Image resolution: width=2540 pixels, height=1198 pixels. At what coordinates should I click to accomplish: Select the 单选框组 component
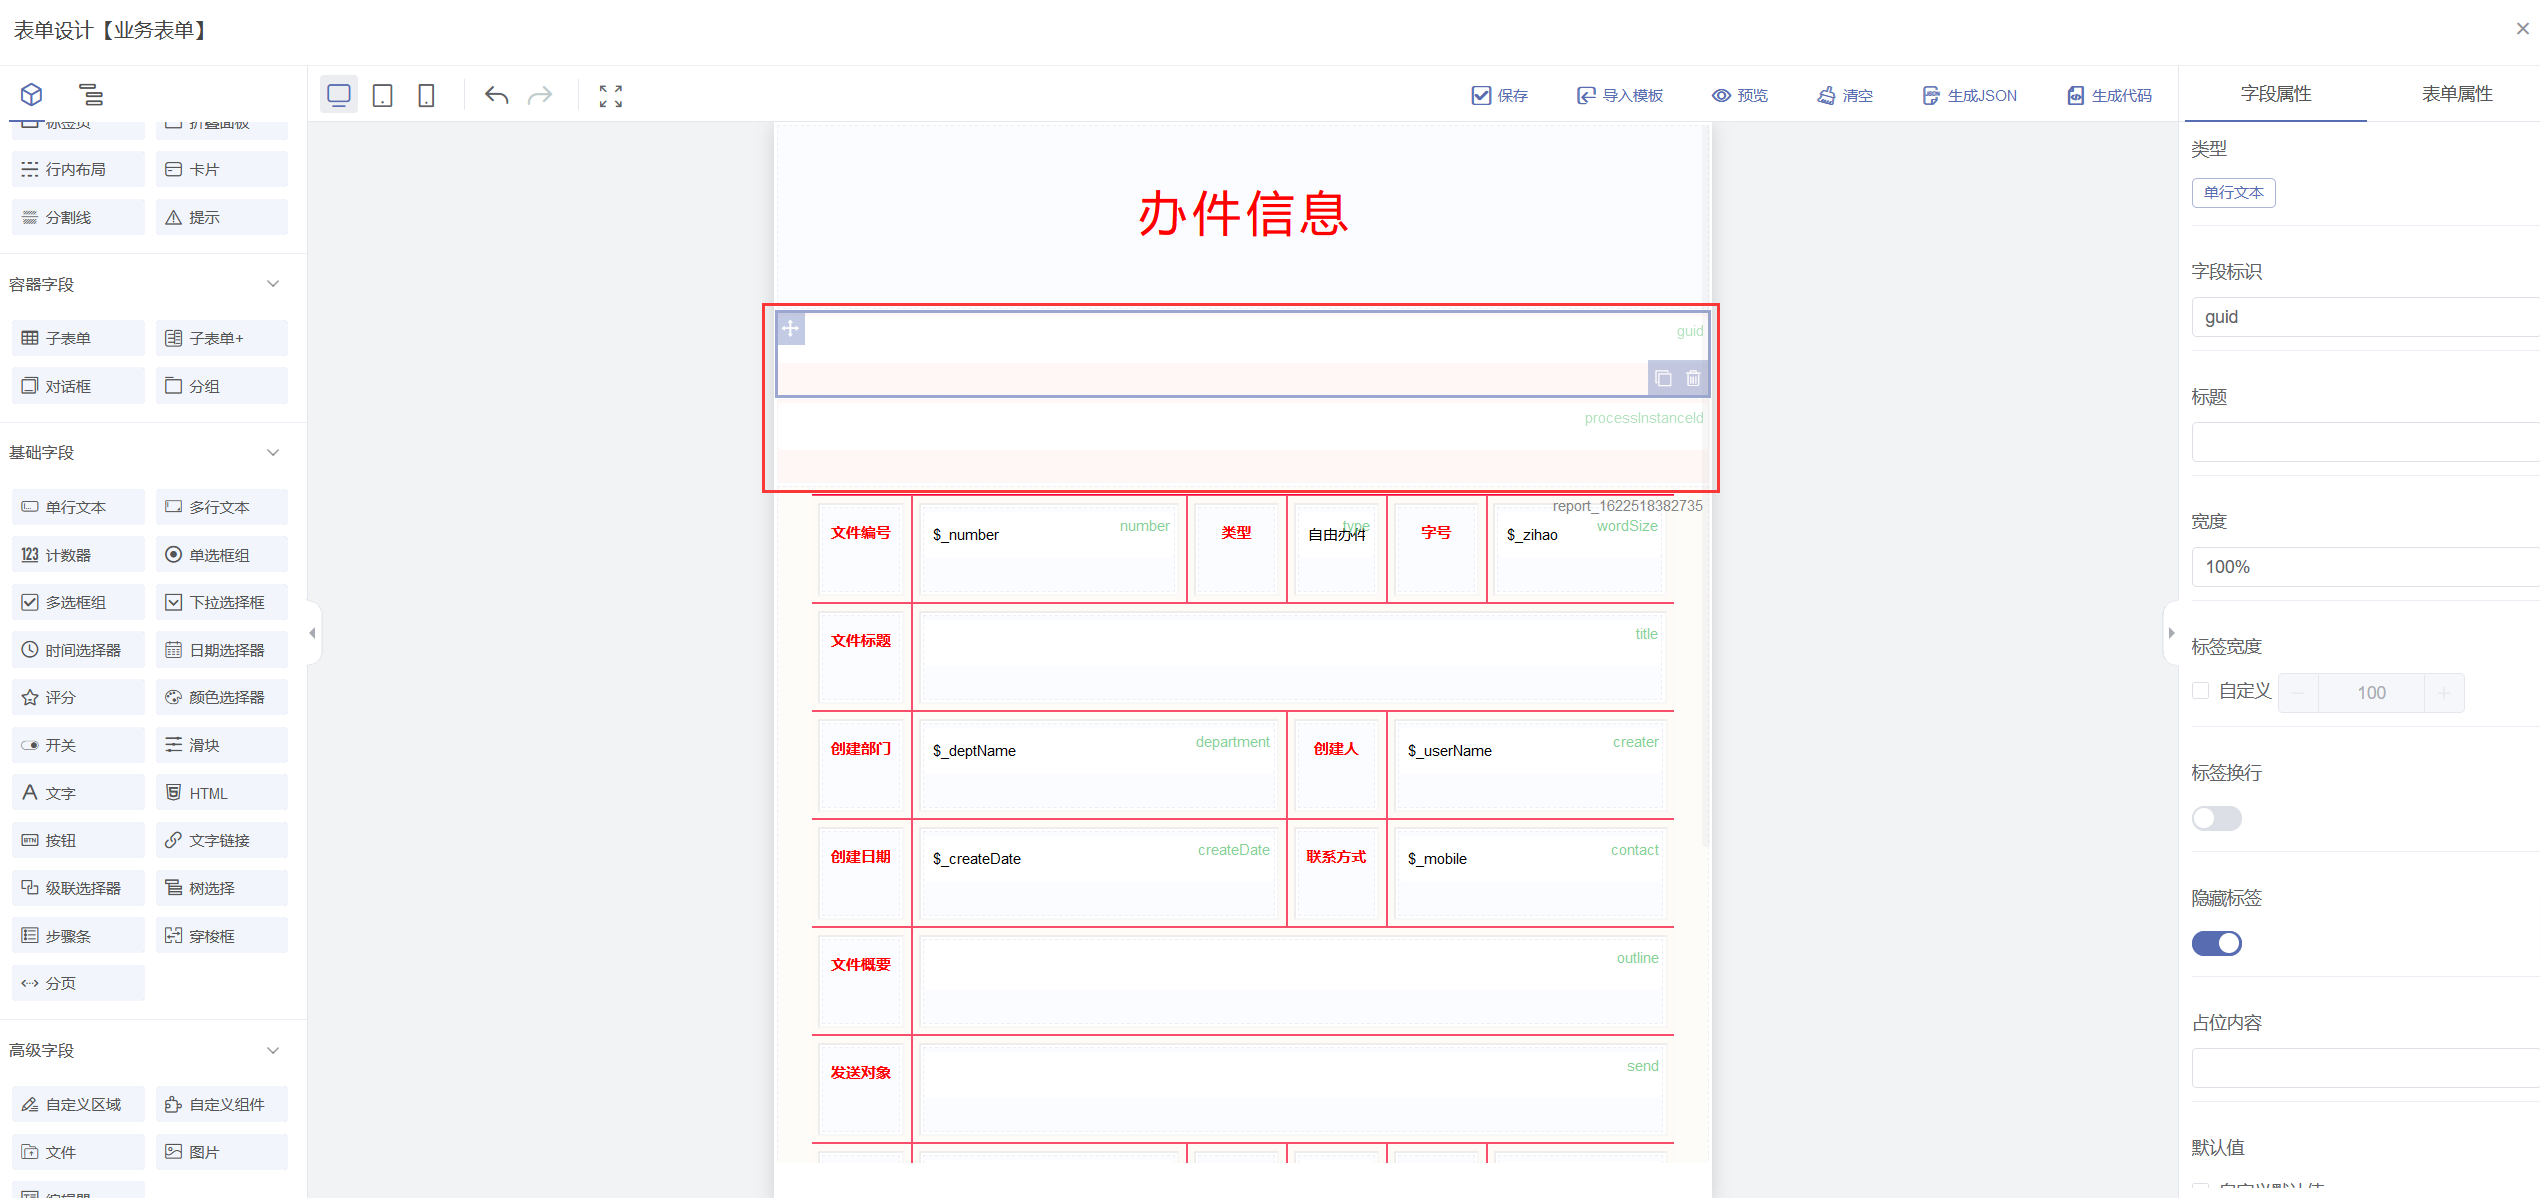[222, 555]
